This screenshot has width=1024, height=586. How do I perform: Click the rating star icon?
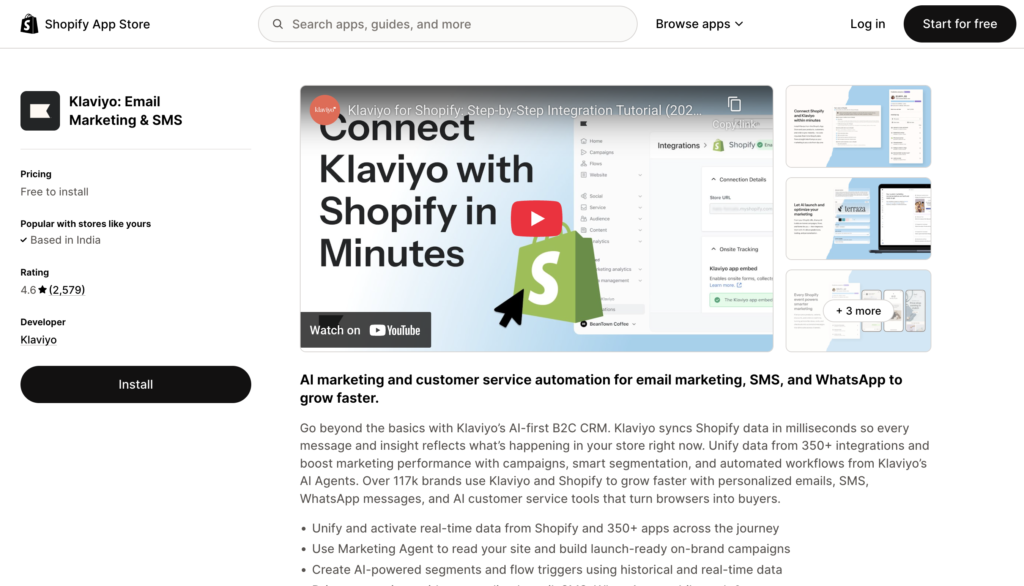coord(43,290)
